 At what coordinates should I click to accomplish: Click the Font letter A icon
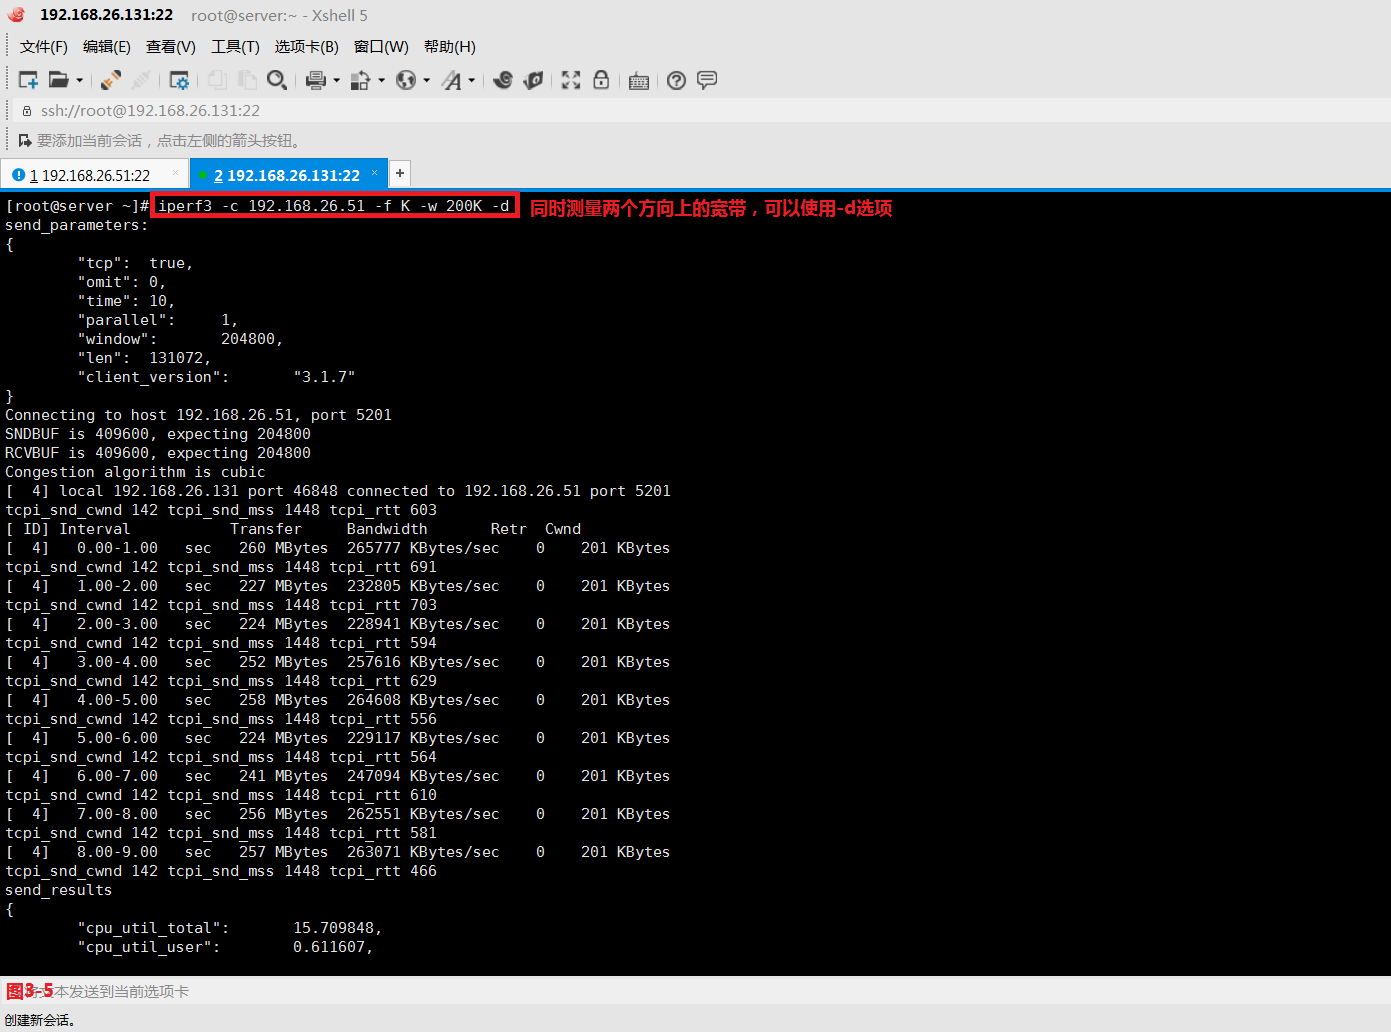[452, 80]
